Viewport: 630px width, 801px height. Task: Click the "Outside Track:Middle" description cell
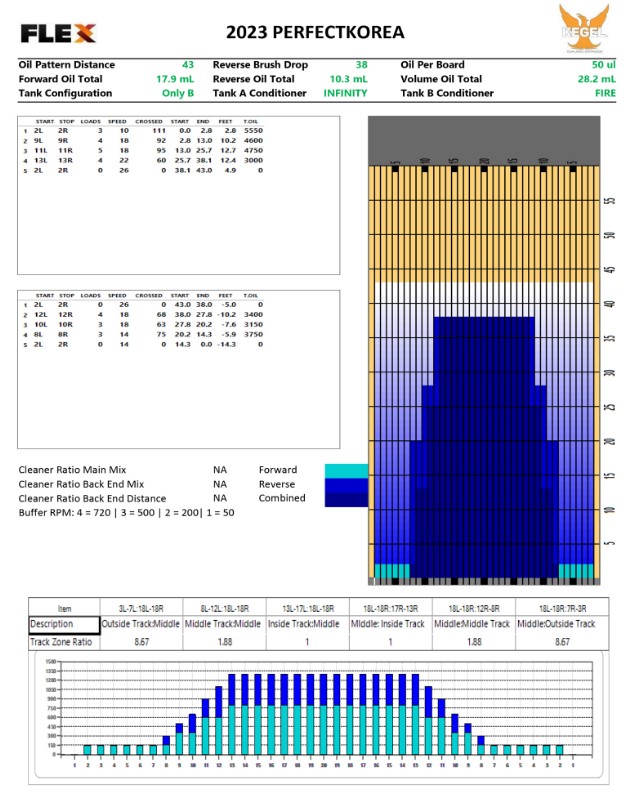pos(141,624)
